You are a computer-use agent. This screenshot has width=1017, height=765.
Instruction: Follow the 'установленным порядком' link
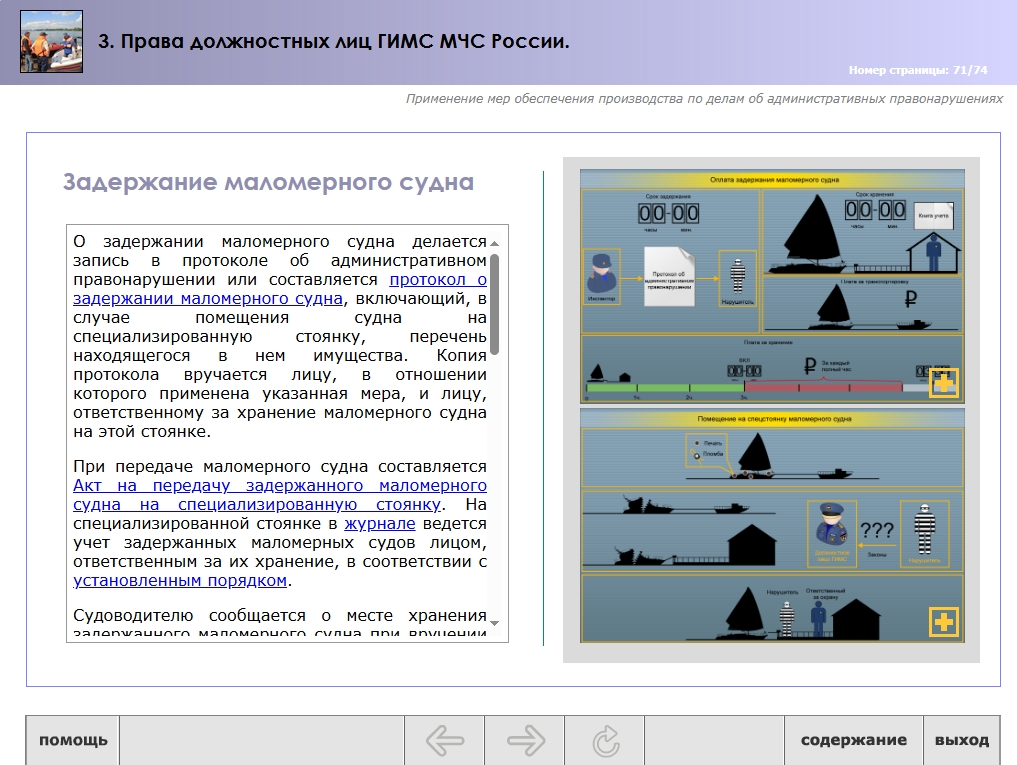coord(180,580)
